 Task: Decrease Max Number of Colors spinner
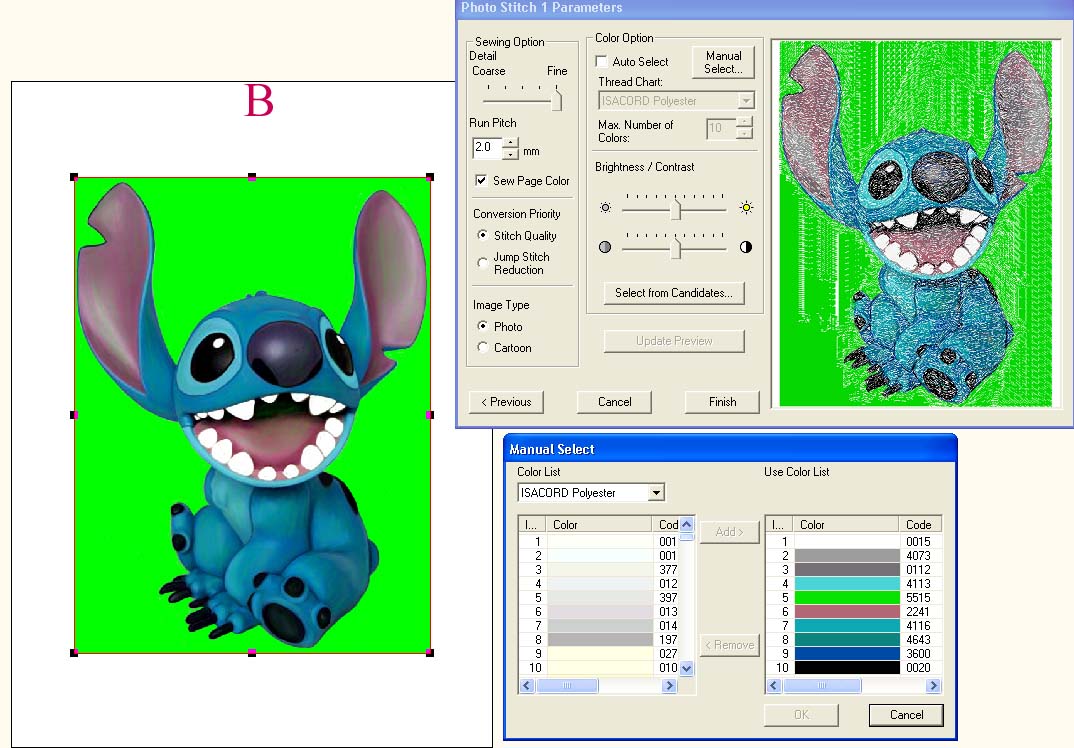click(745, 134)
